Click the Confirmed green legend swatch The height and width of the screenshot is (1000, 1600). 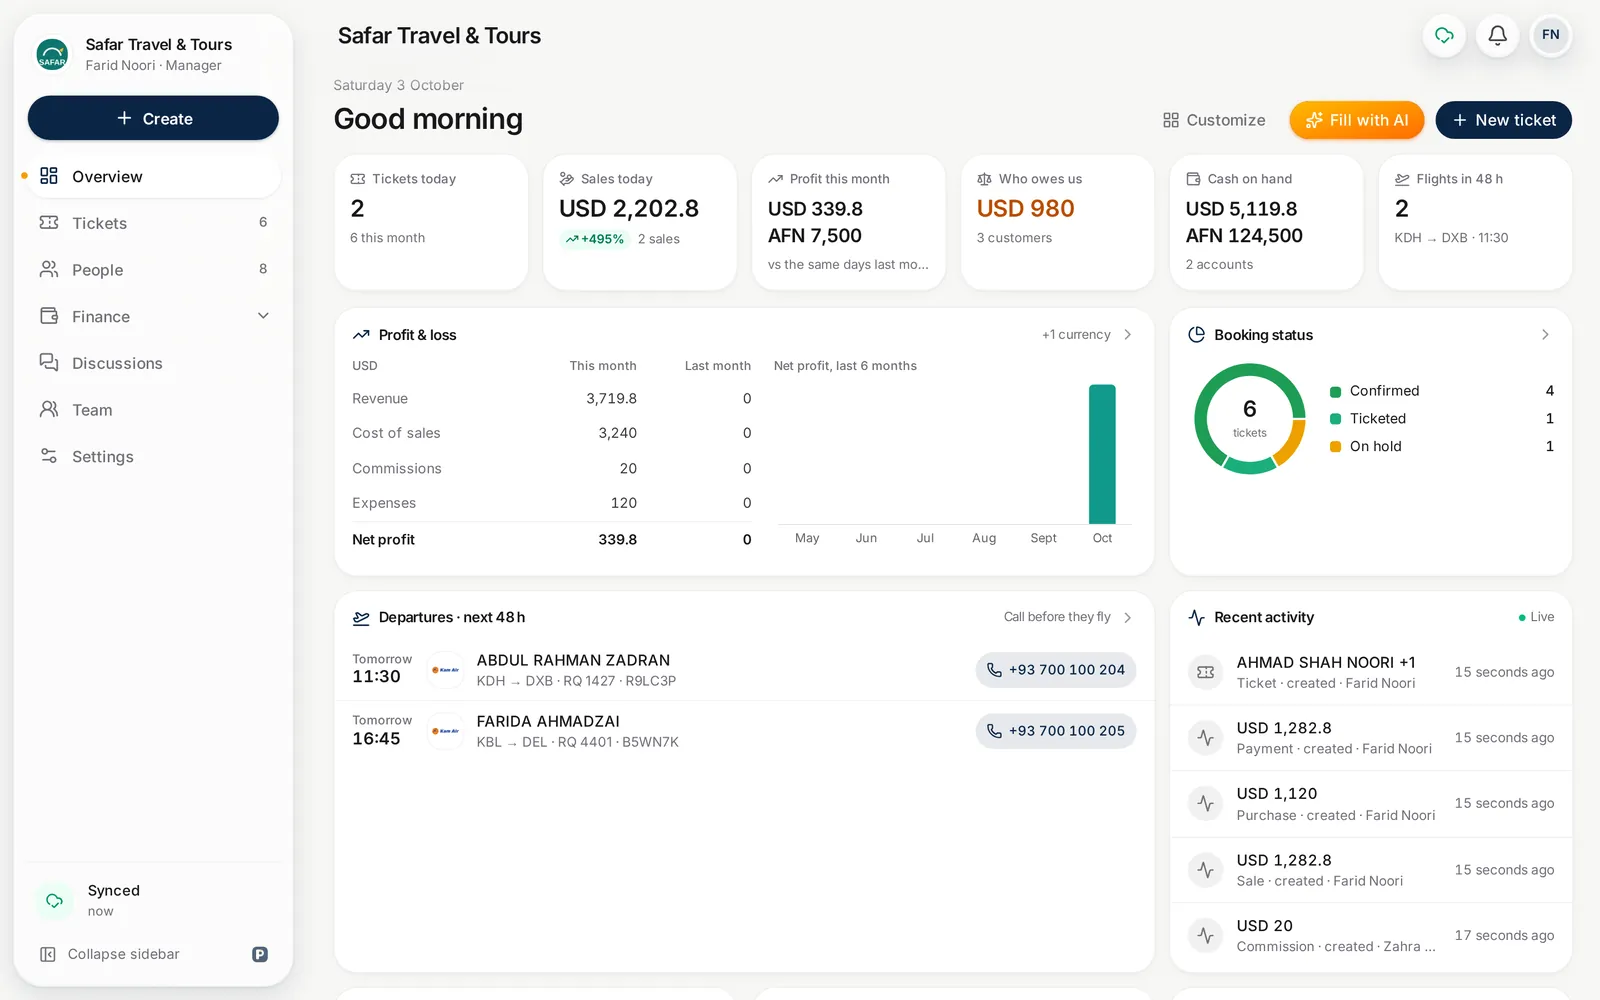tap(1335, 391)
